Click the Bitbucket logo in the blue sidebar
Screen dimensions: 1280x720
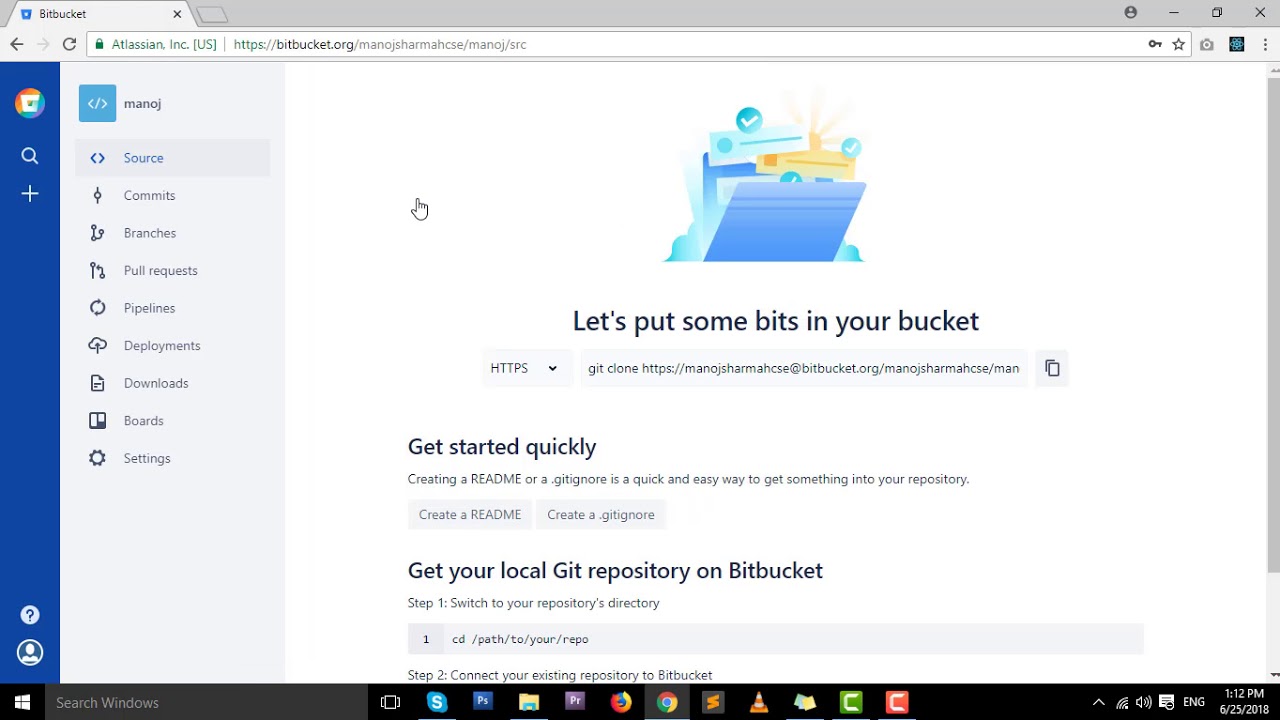click(x=30, y=103)
